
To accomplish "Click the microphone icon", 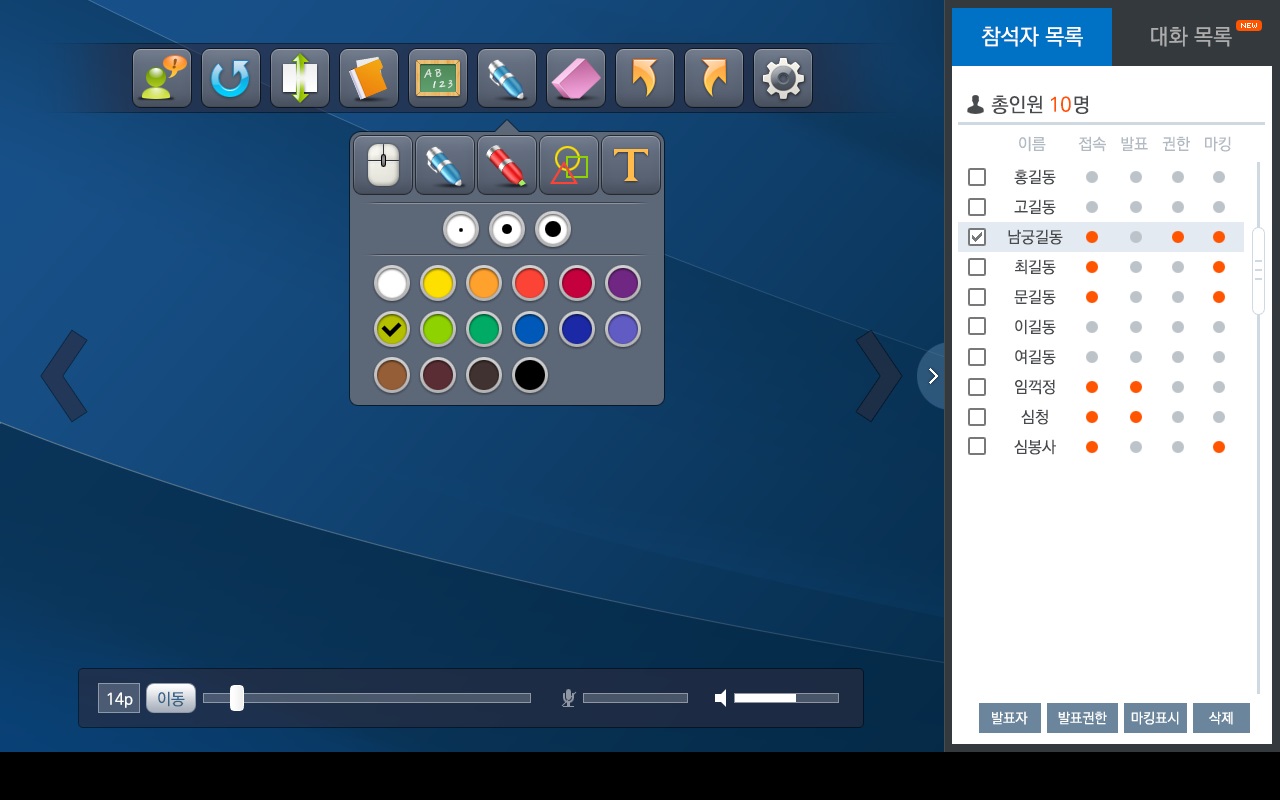I will tap(568, 698).
